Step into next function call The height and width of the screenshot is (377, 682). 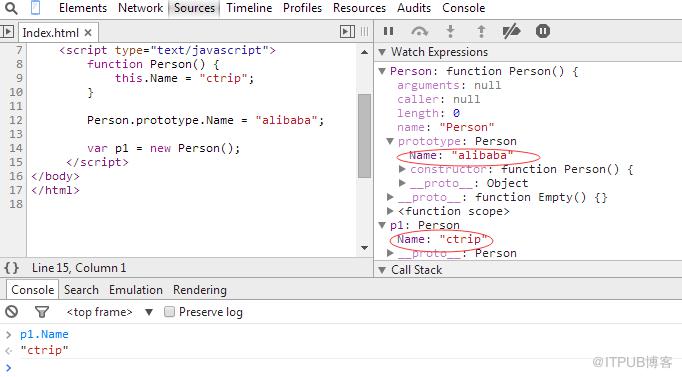(x=451, y=31)
